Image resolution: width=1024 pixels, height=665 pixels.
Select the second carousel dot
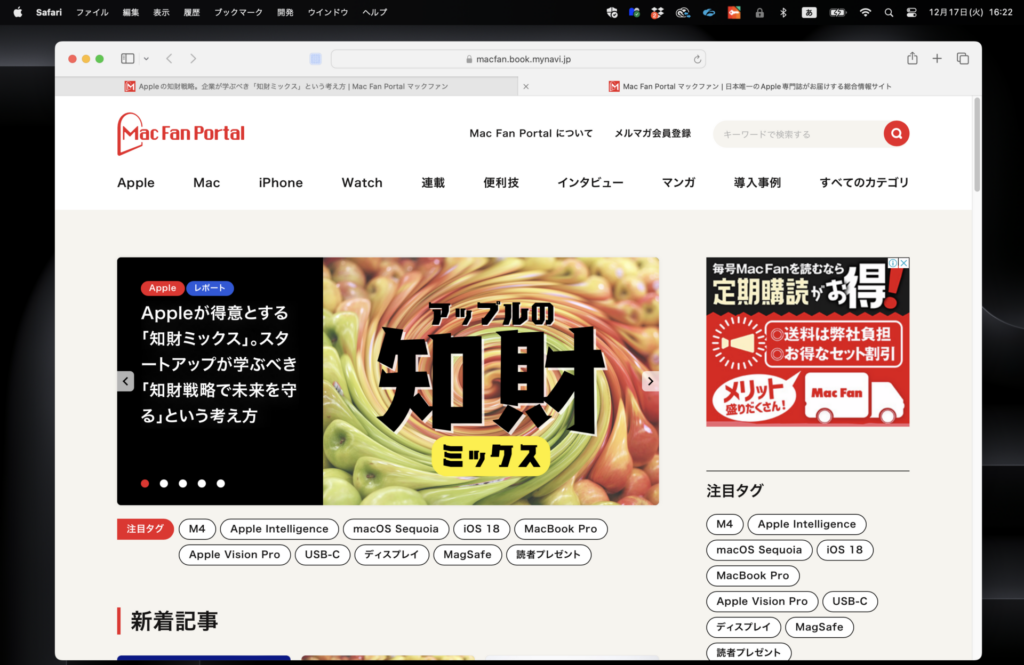point(164,483)
